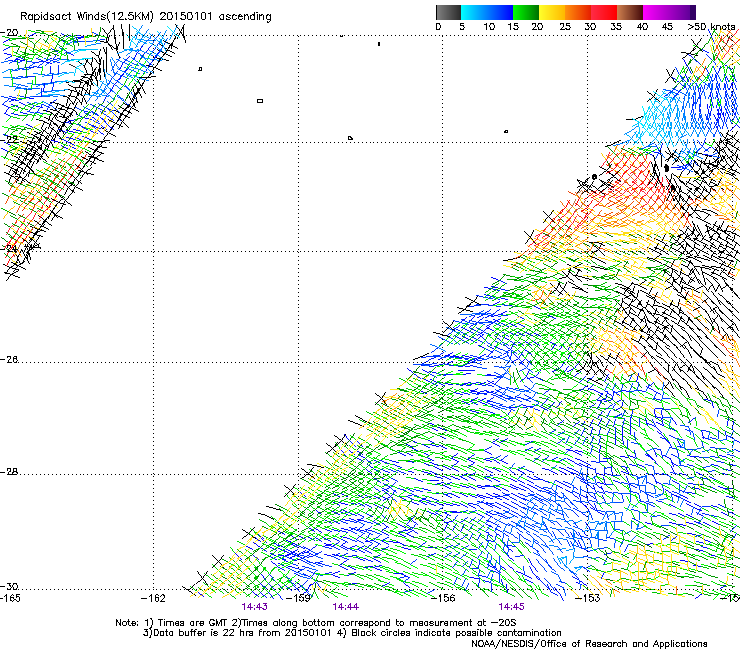Click the green 15-20 knots legend segment
740x650 pixels.
click(x=526, y=12)
